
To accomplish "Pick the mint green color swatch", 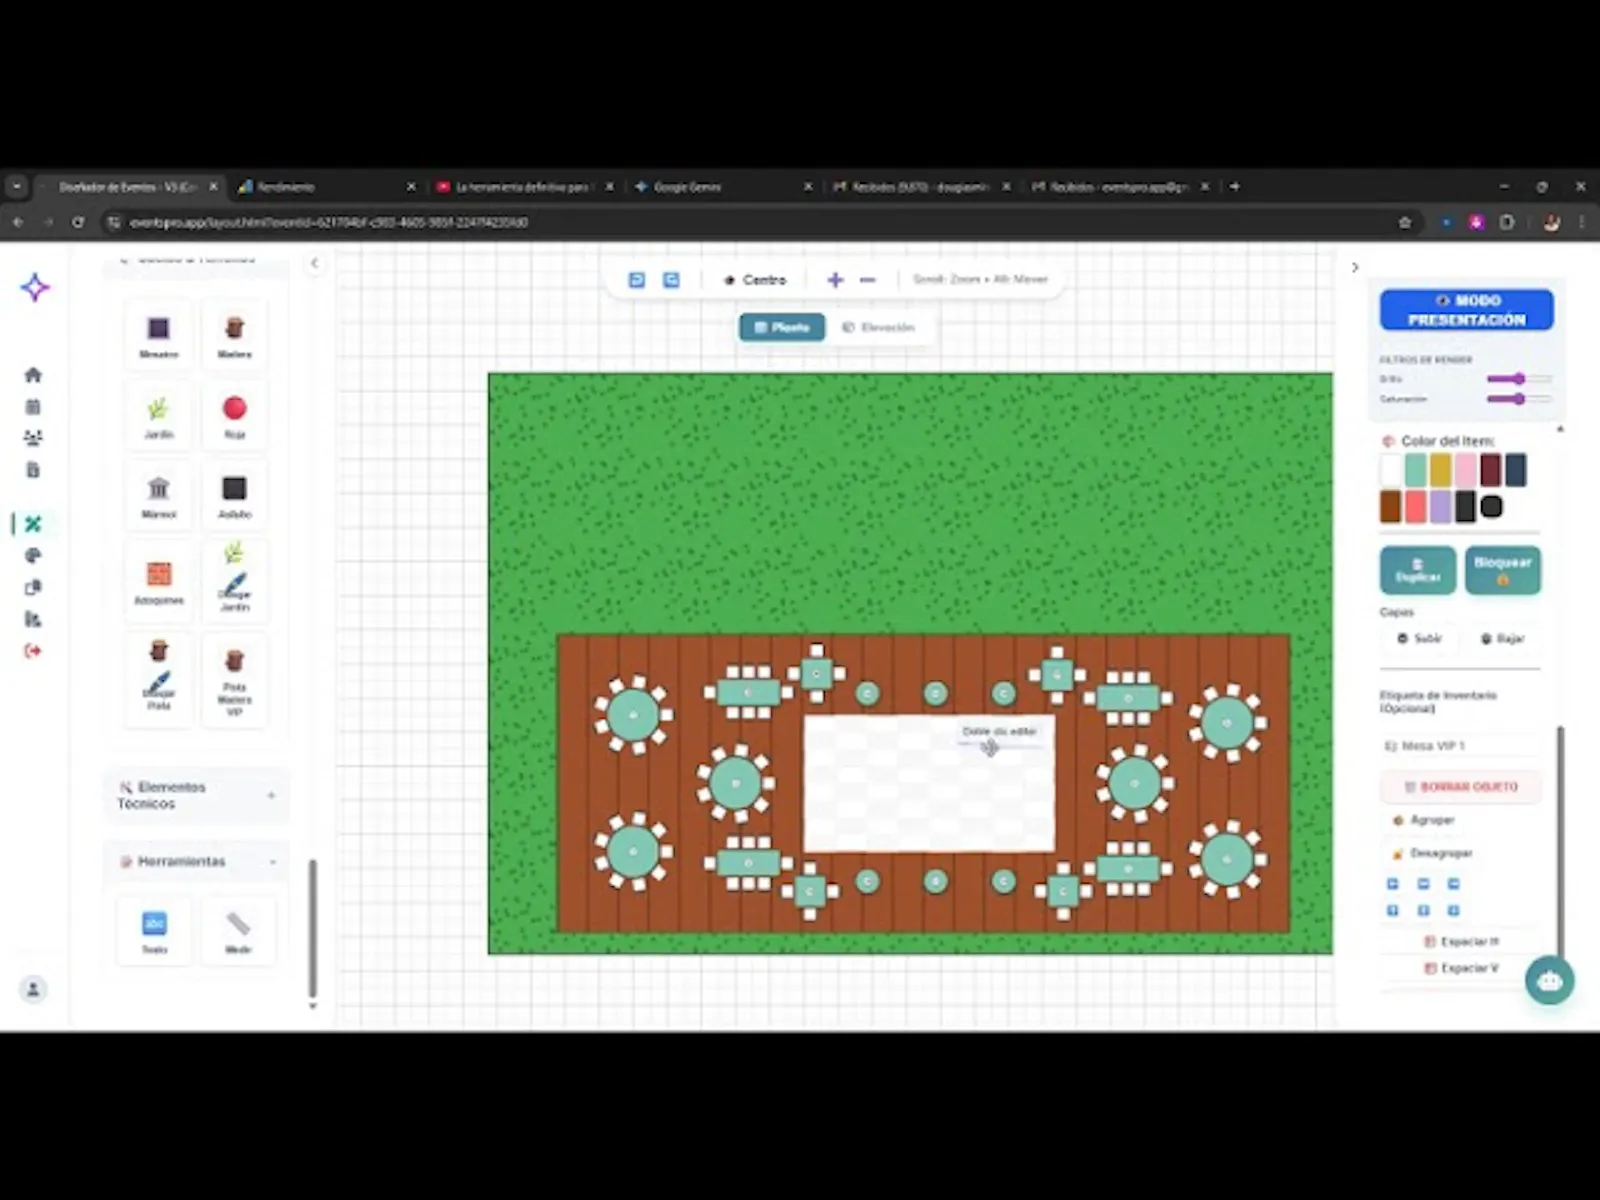I will 1415,470.
